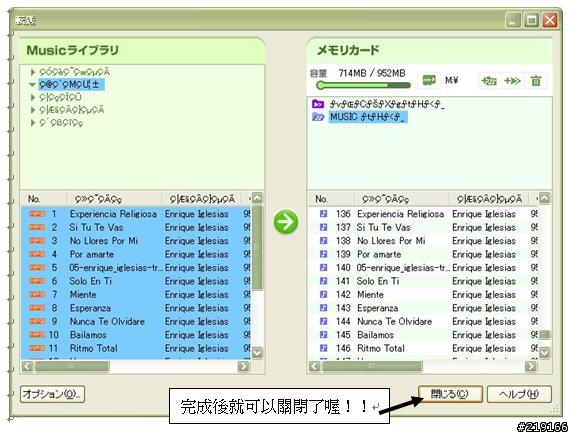The width and height of the screenshot is (573, 435).
Task: Click library list scroll down arrow
Action: [257, 353]
